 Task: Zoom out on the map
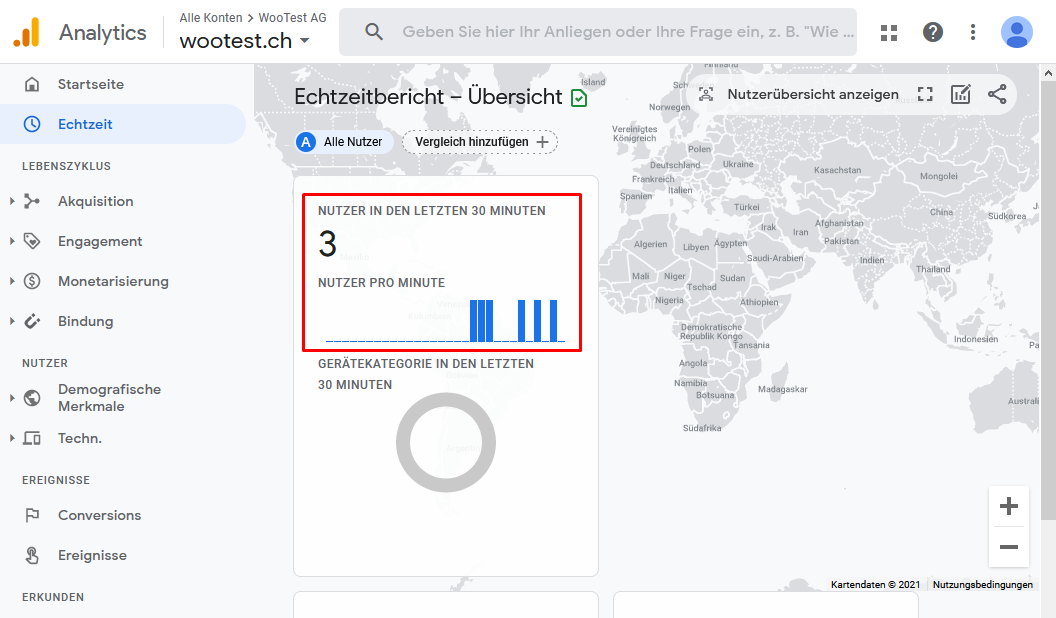(x=1008, y=547)
